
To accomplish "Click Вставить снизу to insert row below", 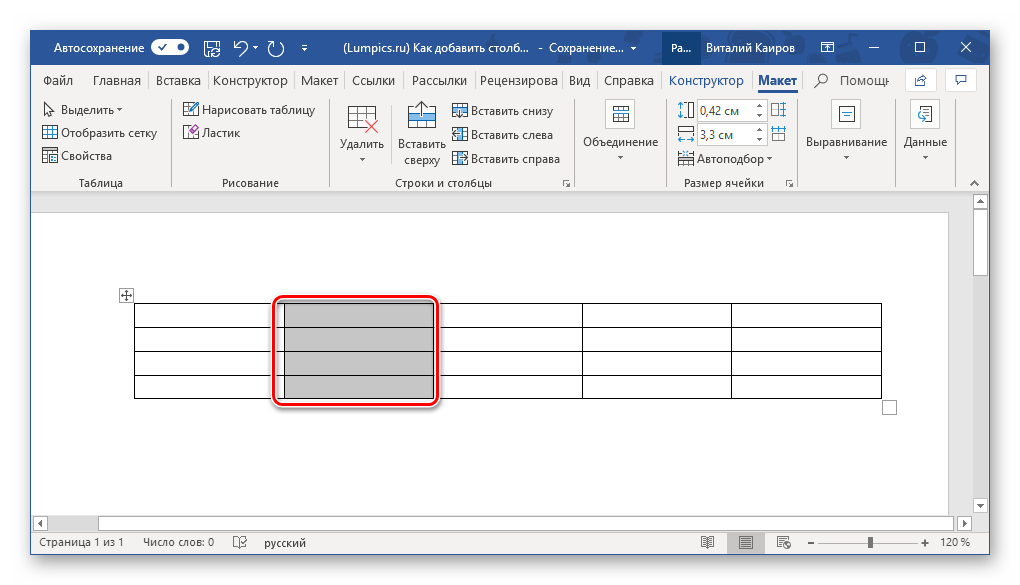I will (x=502, y=111).
